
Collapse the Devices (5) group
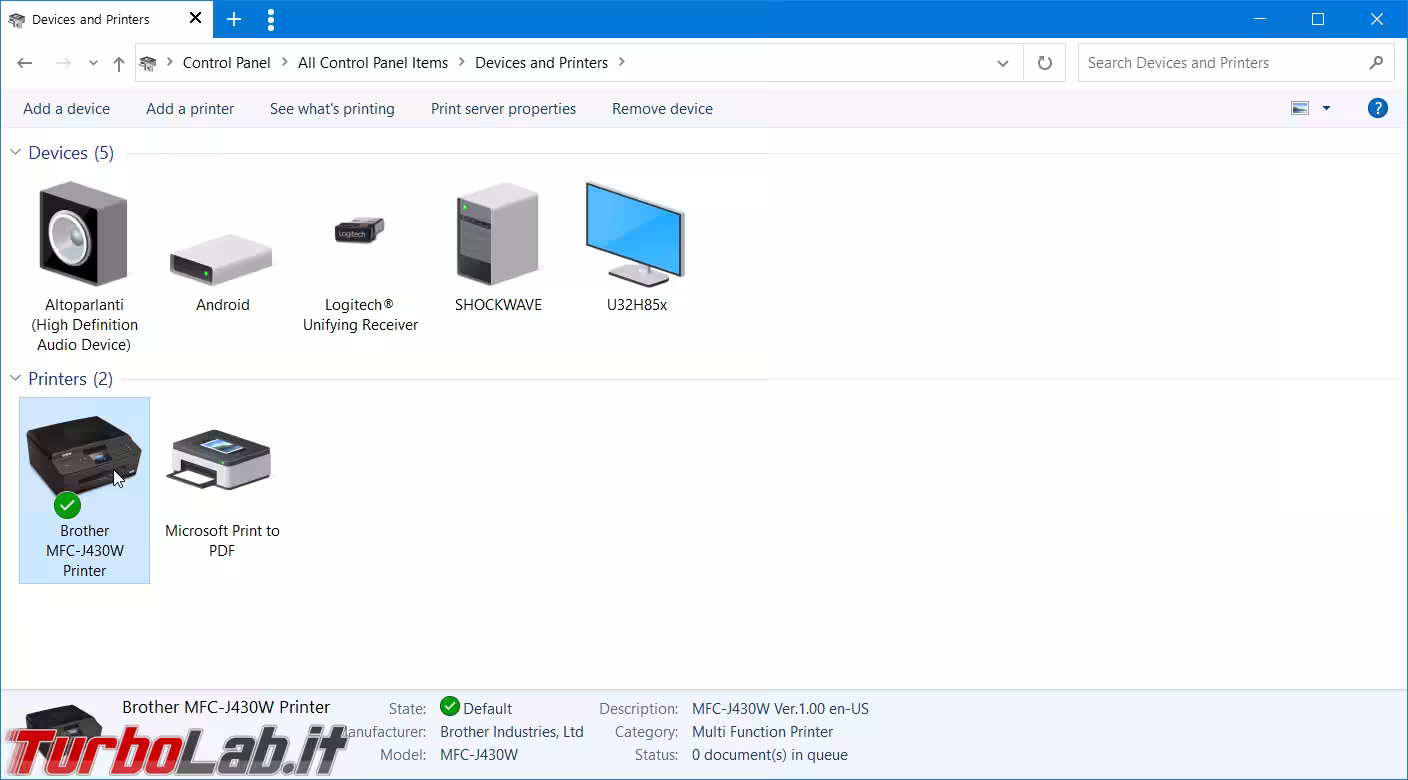[16, 153]
